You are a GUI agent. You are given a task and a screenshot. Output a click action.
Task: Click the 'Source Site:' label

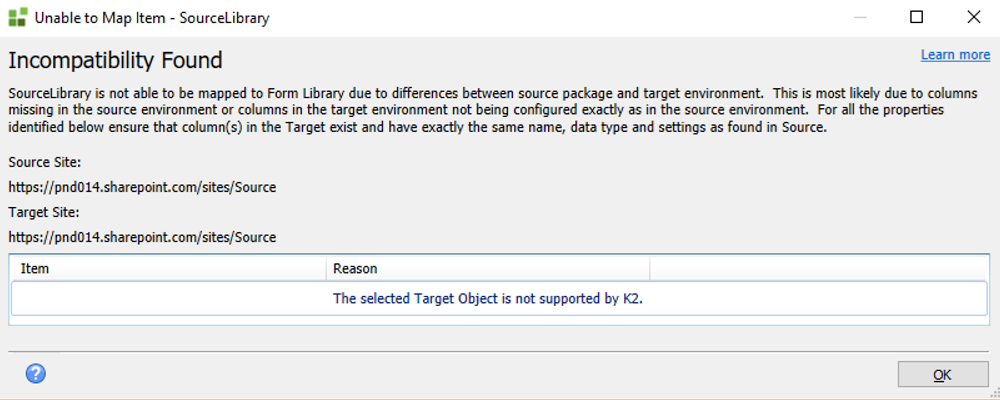pyautogui.click(x=43, y=161)
